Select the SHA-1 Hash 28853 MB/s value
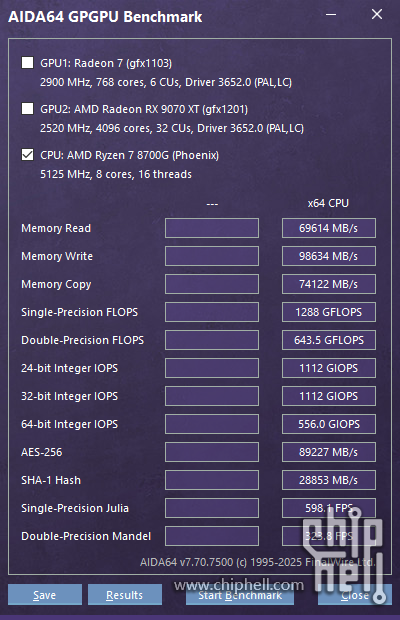Screen dimensions: 400x620 329,480
